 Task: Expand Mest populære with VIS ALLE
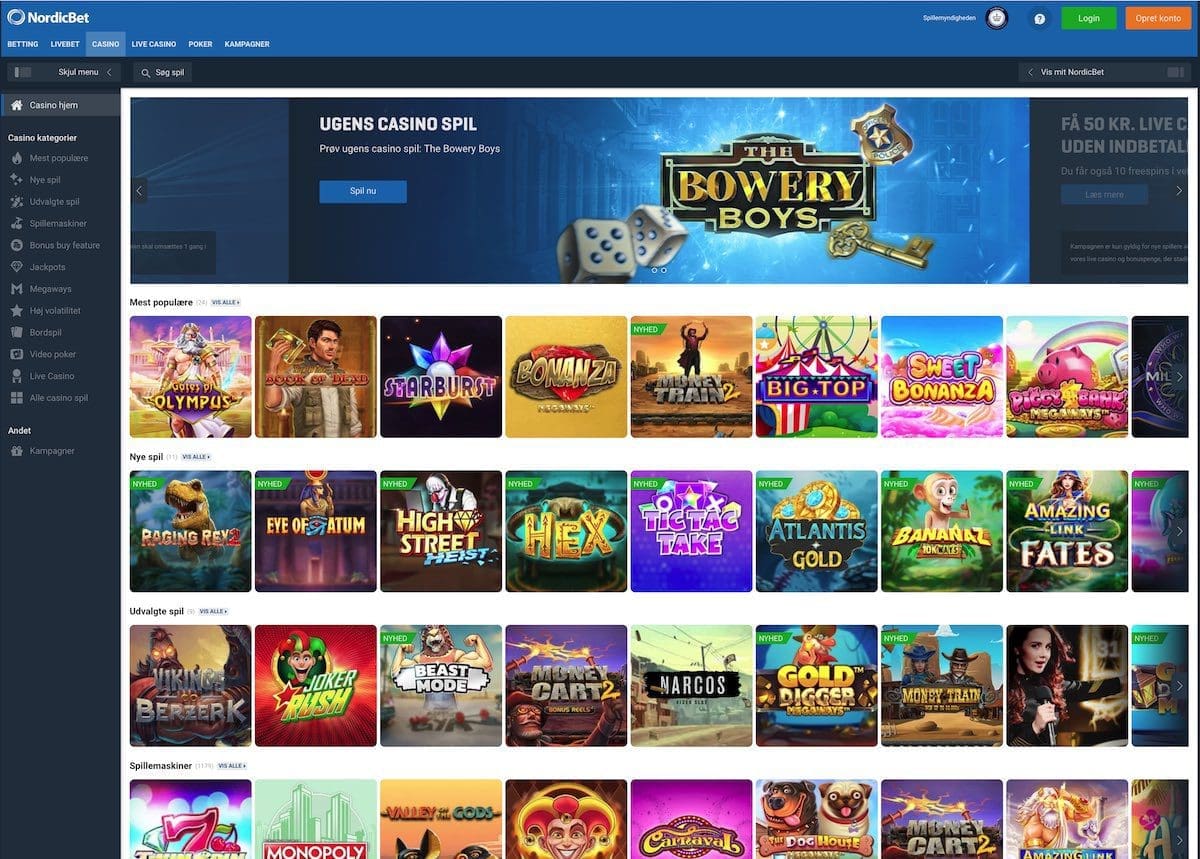(222, 302)
